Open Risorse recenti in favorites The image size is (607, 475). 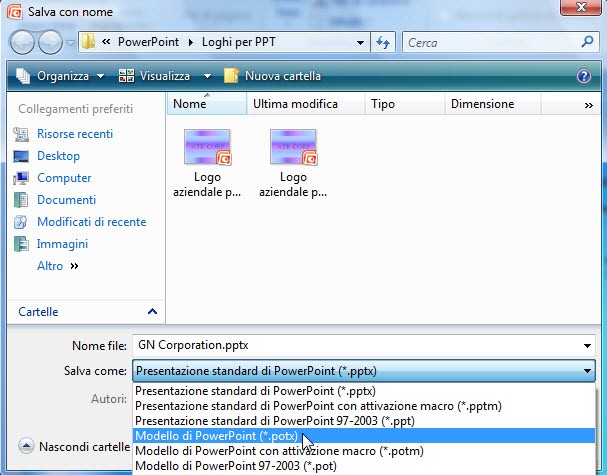tap(74, 134)
